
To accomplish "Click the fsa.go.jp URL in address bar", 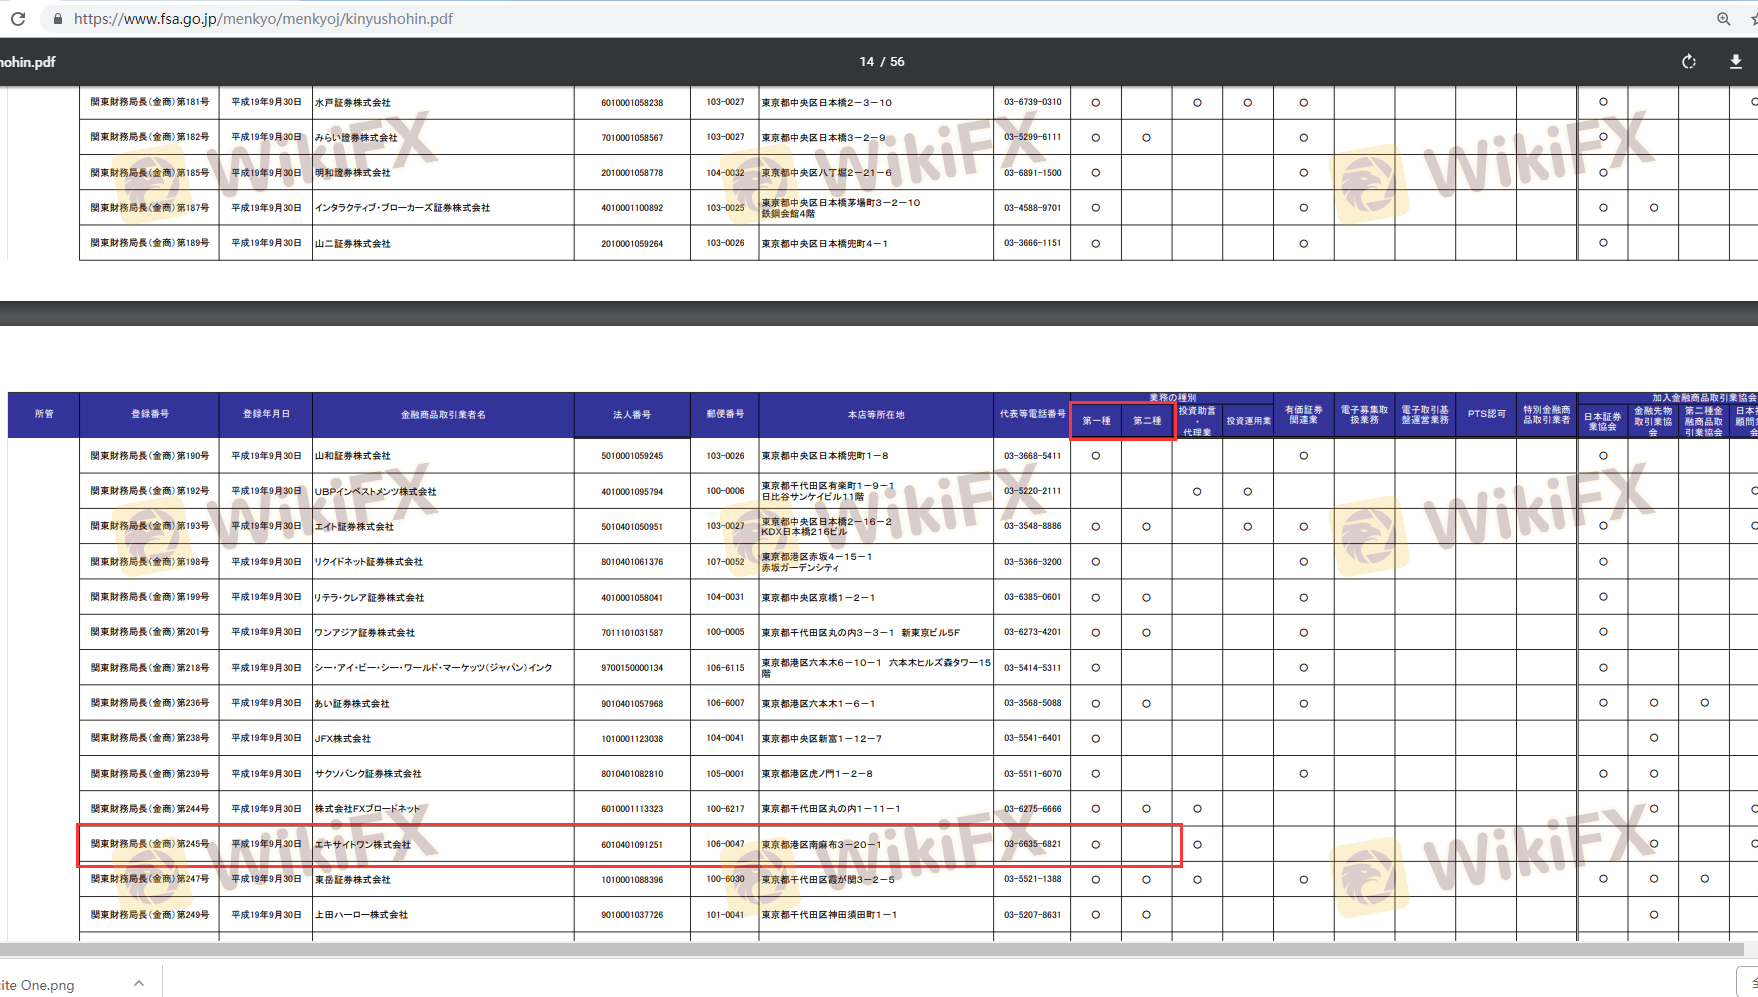I will pyautogui.click(x=263, y=19).
